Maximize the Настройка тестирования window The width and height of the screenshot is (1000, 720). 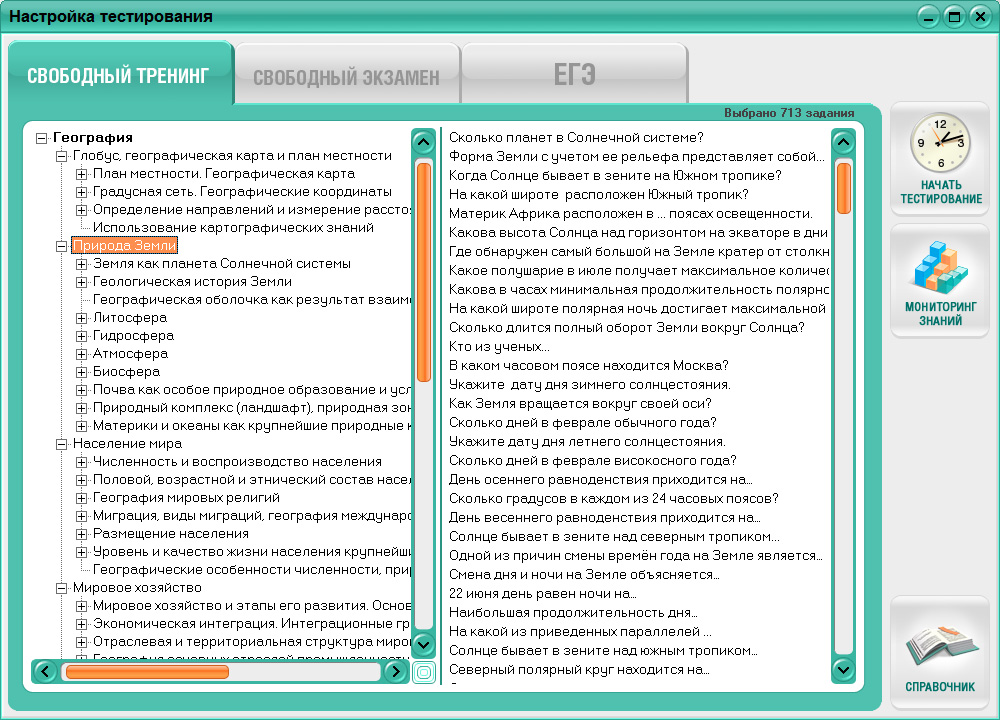point(954,17)
